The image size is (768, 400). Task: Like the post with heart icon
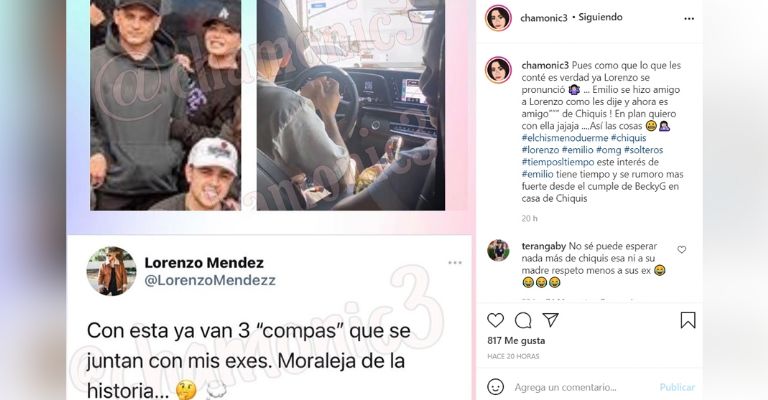pos(496,320)
